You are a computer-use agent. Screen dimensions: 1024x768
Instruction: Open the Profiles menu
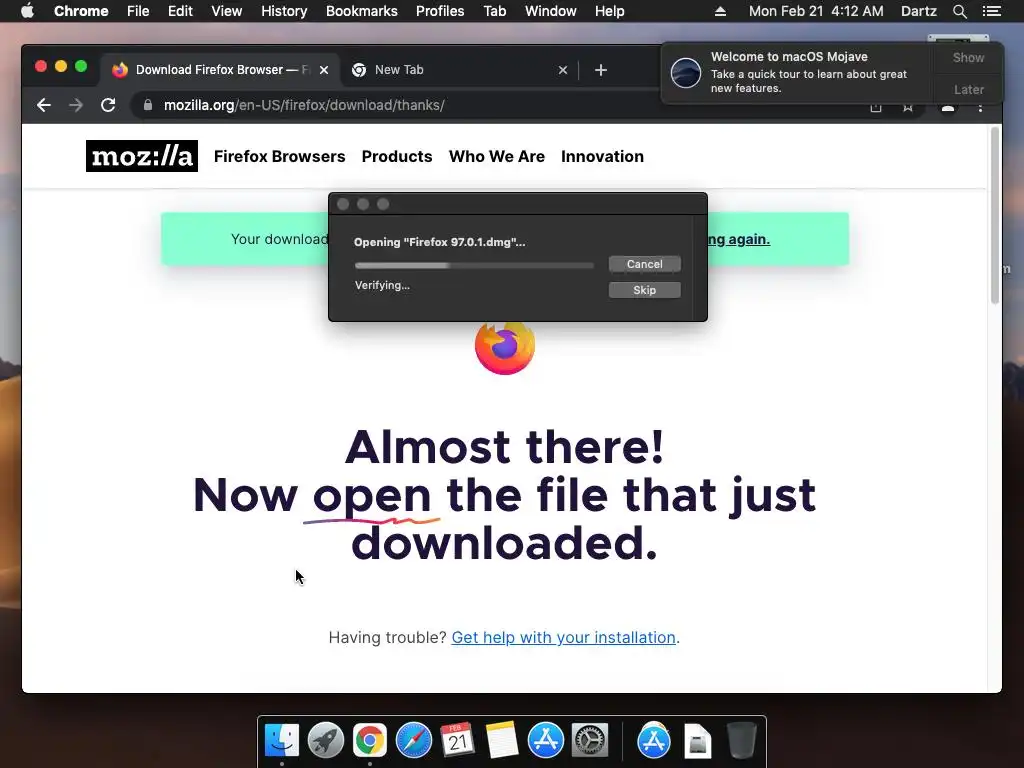(440, 11)
